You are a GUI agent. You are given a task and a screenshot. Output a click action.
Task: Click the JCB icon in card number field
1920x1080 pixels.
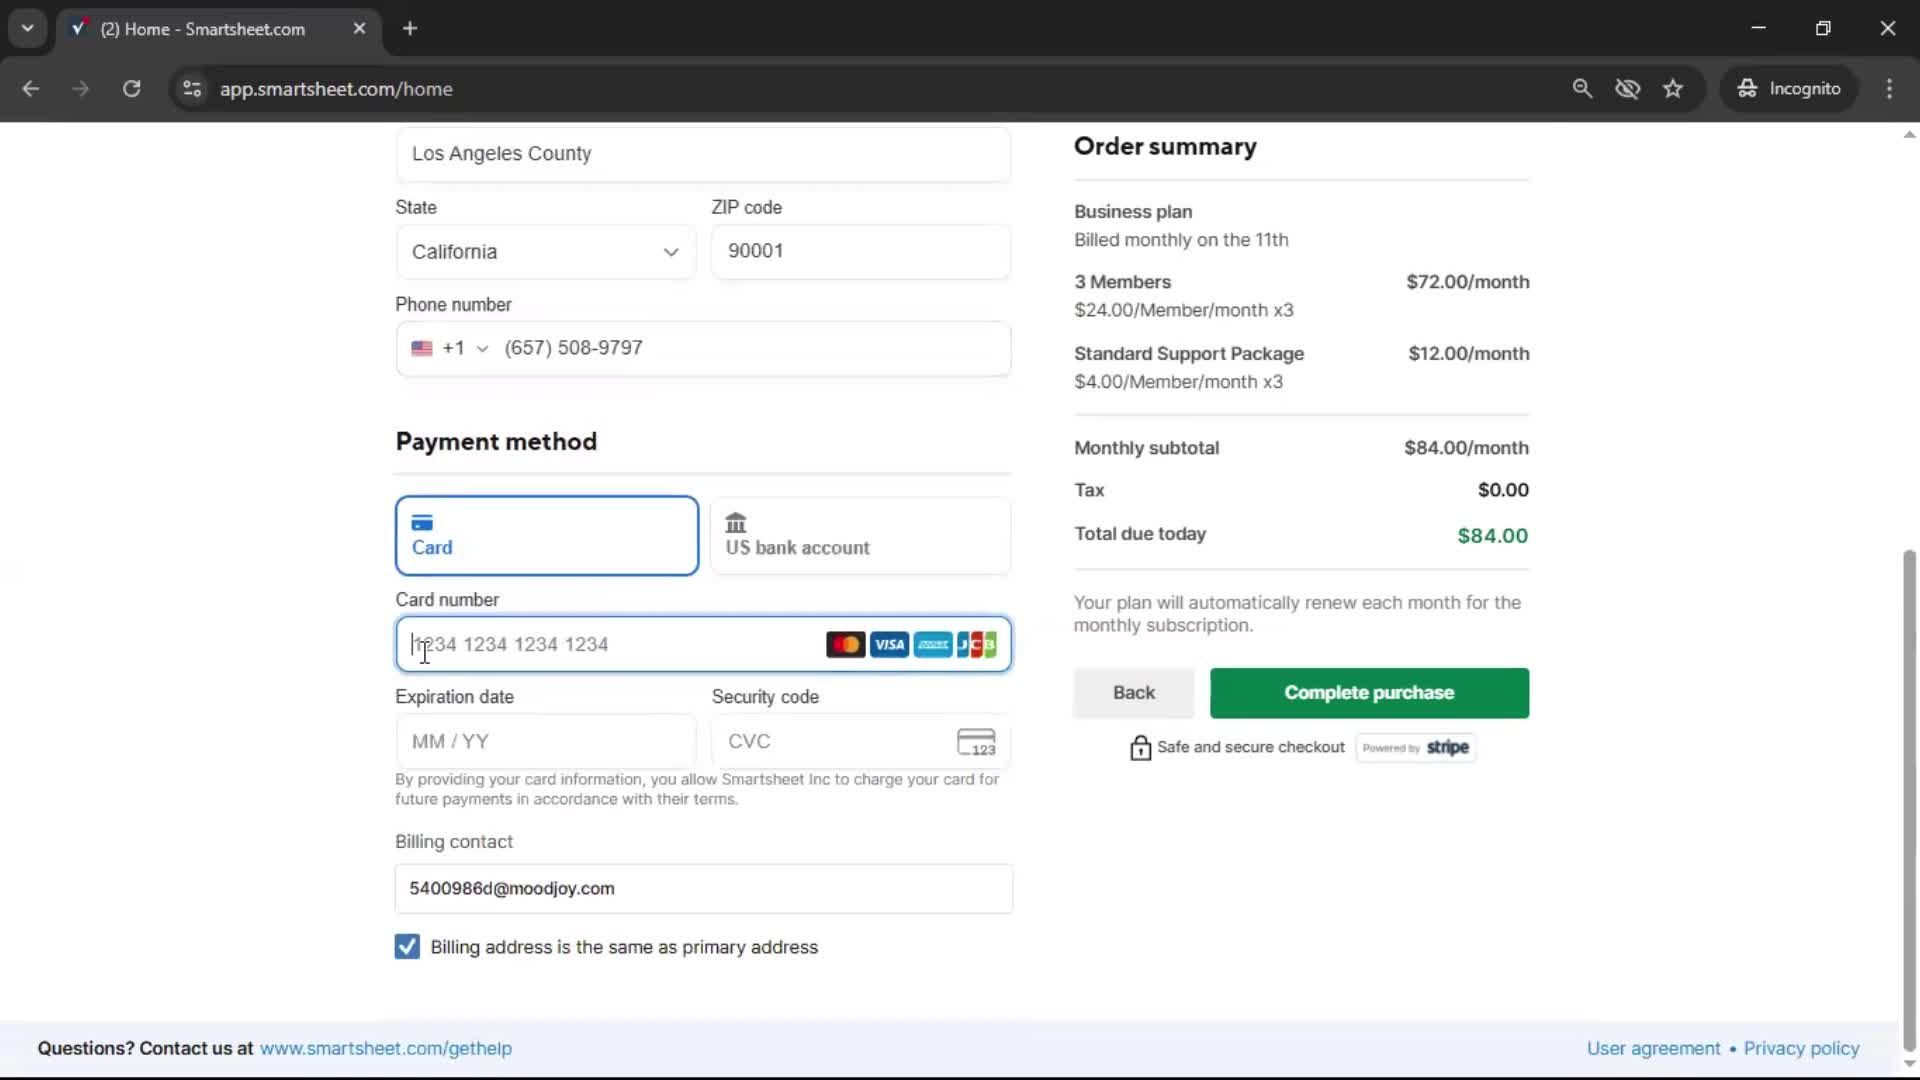tap(977, 644)
